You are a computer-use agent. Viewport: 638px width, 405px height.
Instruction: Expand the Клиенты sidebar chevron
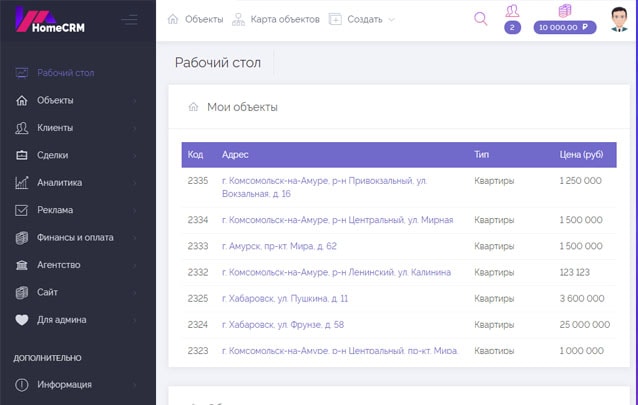tap(135, 128)
